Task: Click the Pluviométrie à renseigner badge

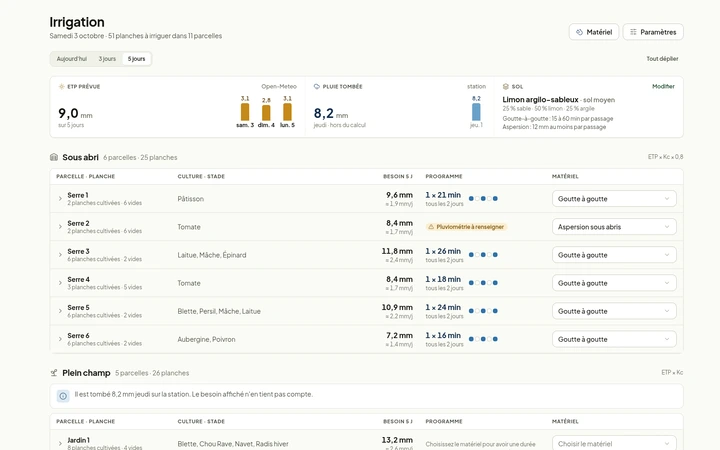Action: coord(466,227)
